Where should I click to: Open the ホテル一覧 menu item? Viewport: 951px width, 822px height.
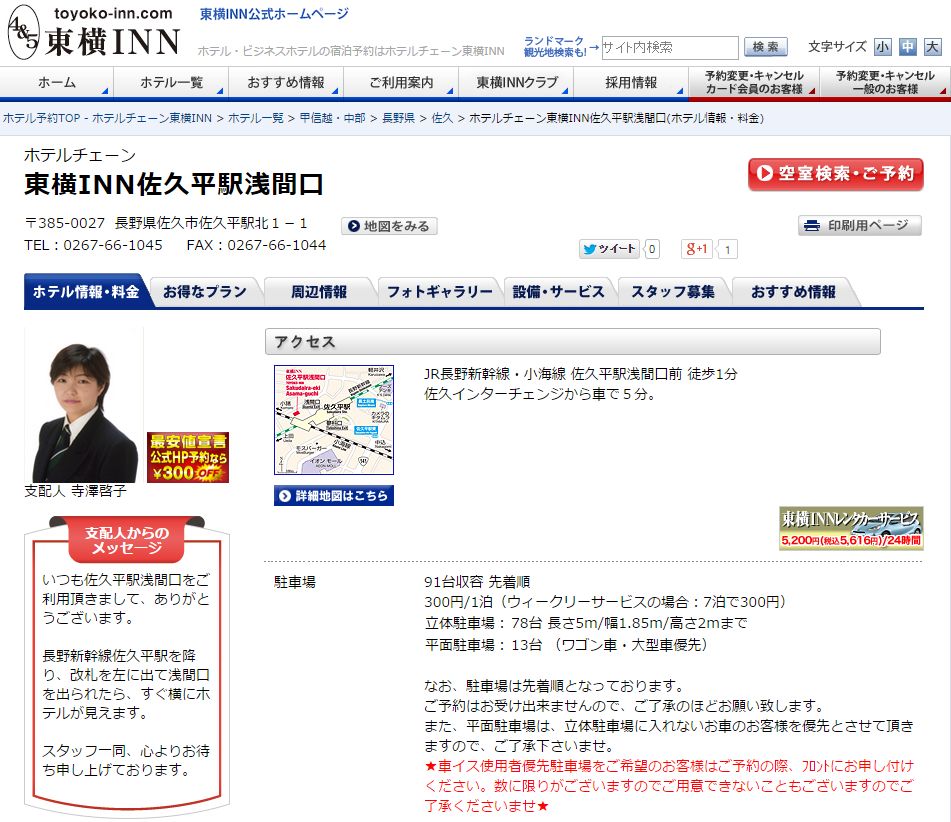[x=171, y=83]
